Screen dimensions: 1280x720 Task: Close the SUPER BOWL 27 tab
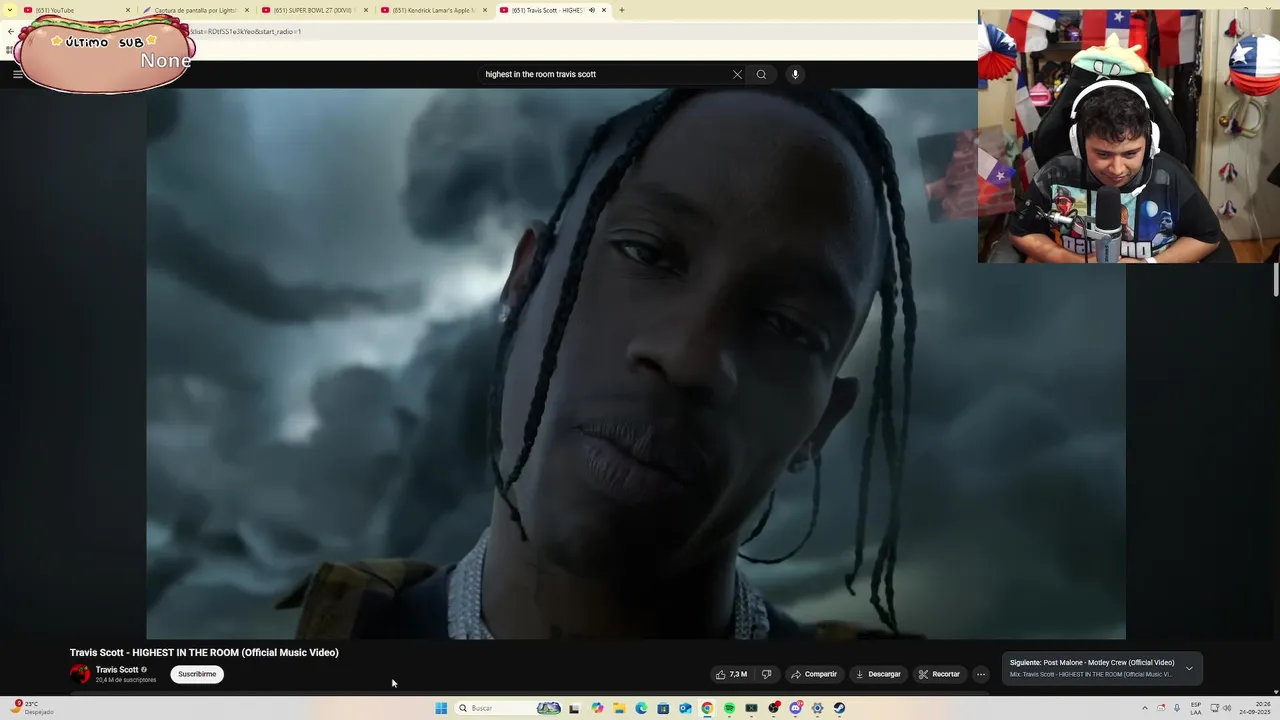click(366, 10)
